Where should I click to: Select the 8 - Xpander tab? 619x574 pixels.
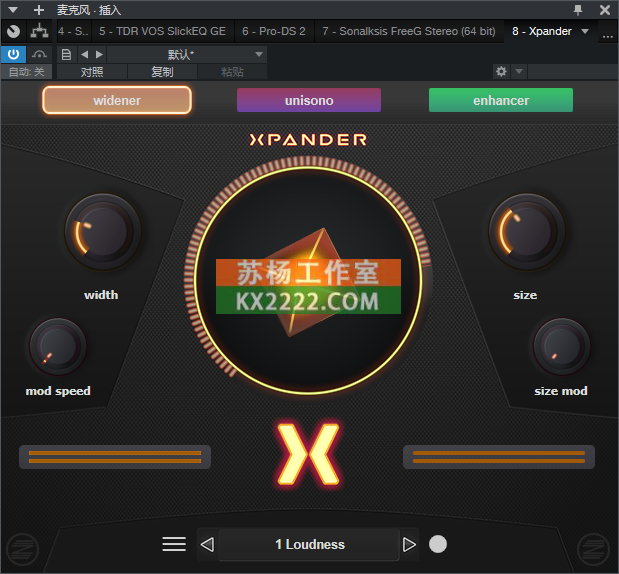point(542,31)
